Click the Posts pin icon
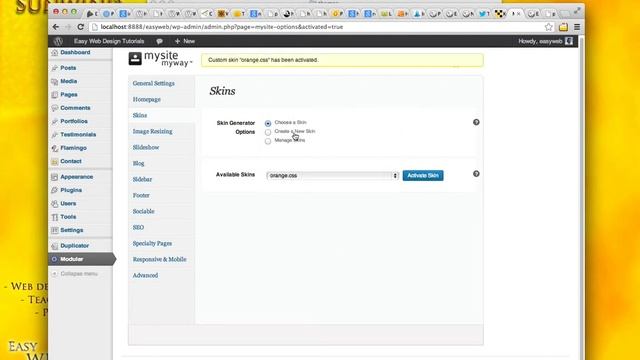Viewport: 640px width, 360px height. tap(55, 68)
